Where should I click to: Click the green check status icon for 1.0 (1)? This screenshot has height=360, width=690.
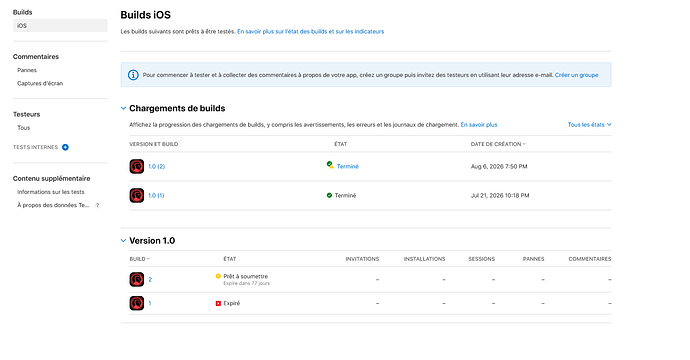click(x=329, y=195)
